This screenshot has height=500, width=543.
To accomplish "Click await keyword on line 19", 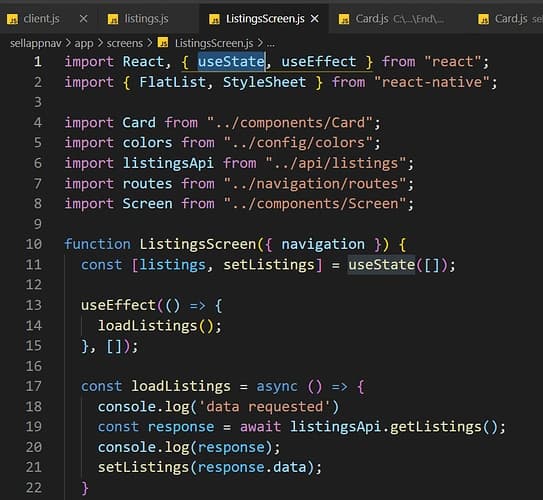I will pos(260,427).
